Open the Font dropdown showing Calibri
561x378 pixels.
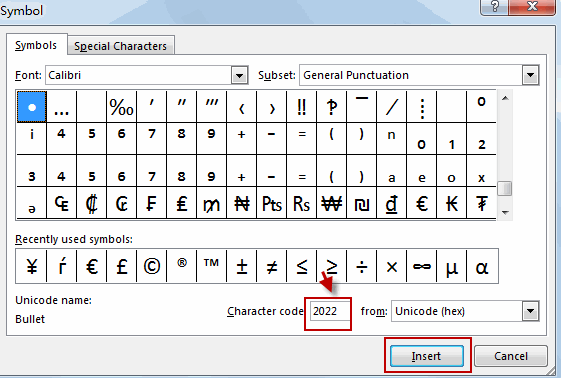point(239,75)
